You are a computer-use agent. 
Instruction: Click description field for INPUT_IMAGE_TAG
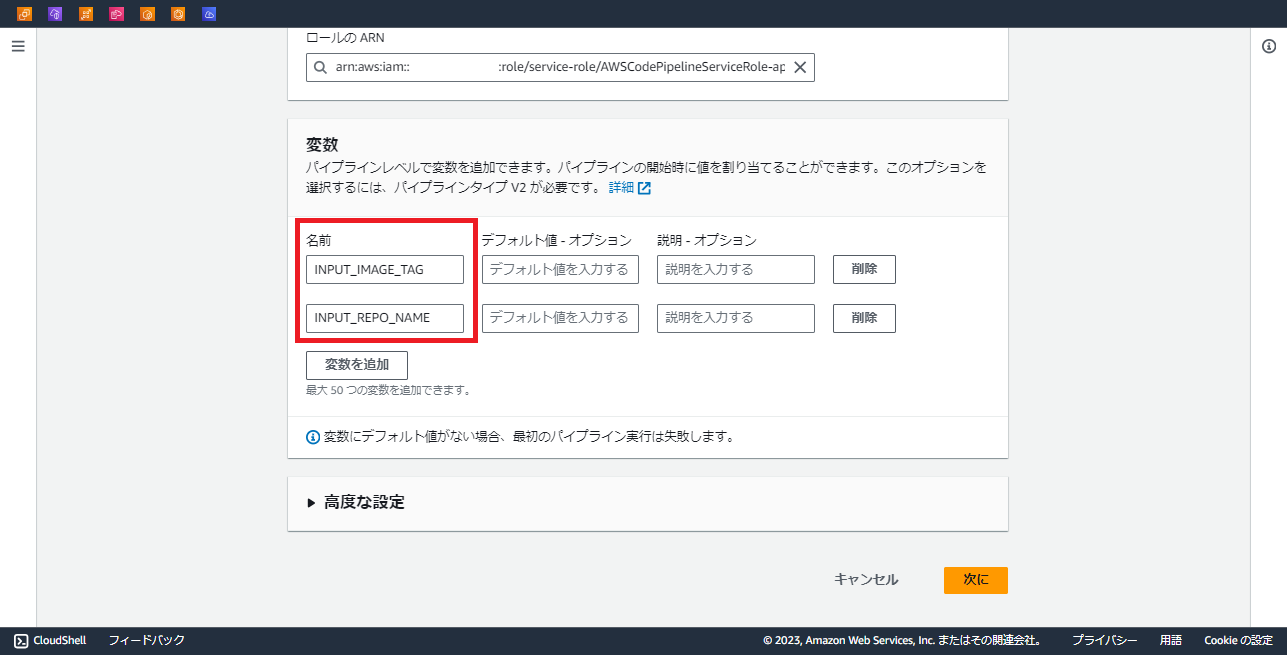736,269
